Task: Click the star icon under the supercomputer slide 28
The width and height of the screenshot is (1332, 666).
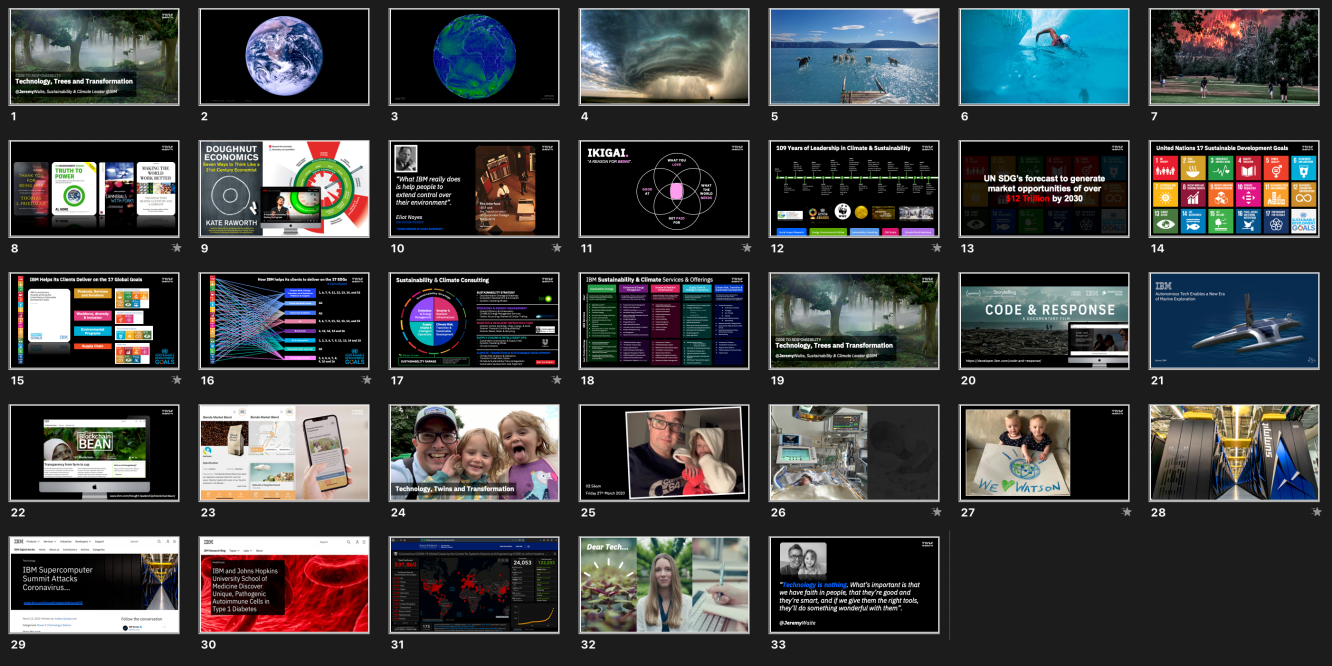Action: [x=1317, y=512]
